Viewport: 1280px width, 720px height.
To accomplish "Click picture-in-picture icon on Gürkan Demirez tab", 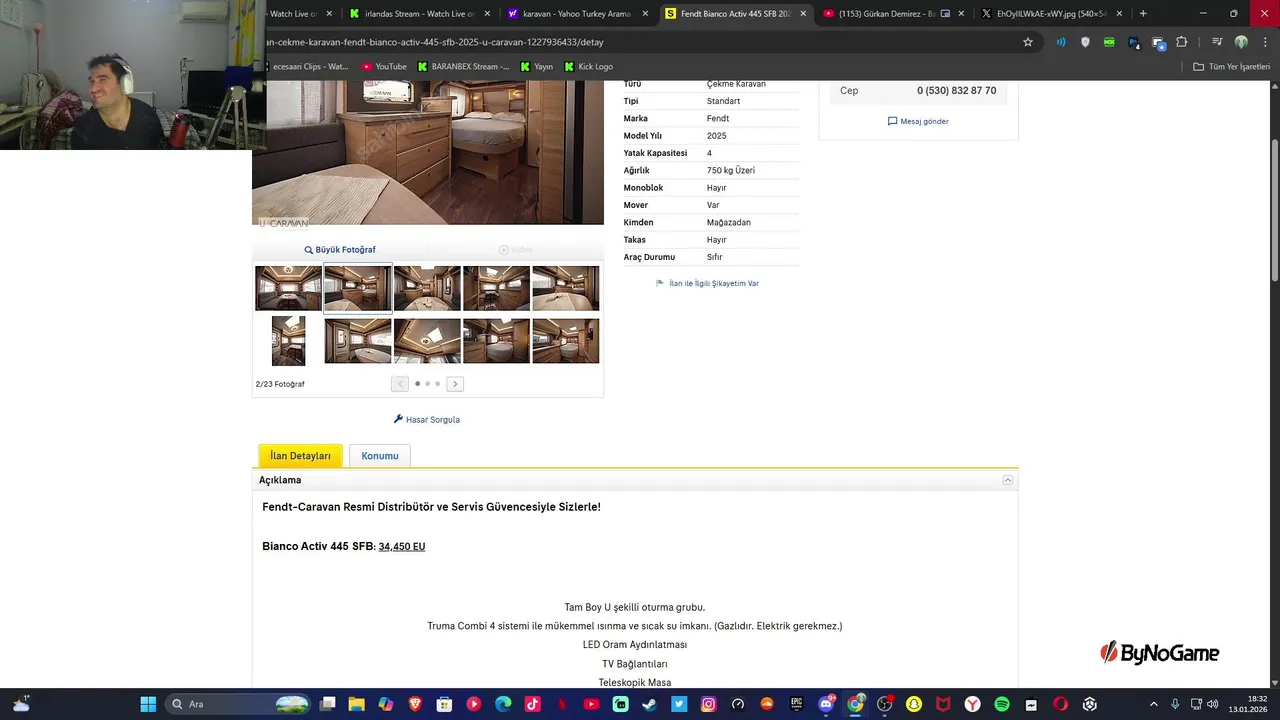I will (x=945, y=14).
